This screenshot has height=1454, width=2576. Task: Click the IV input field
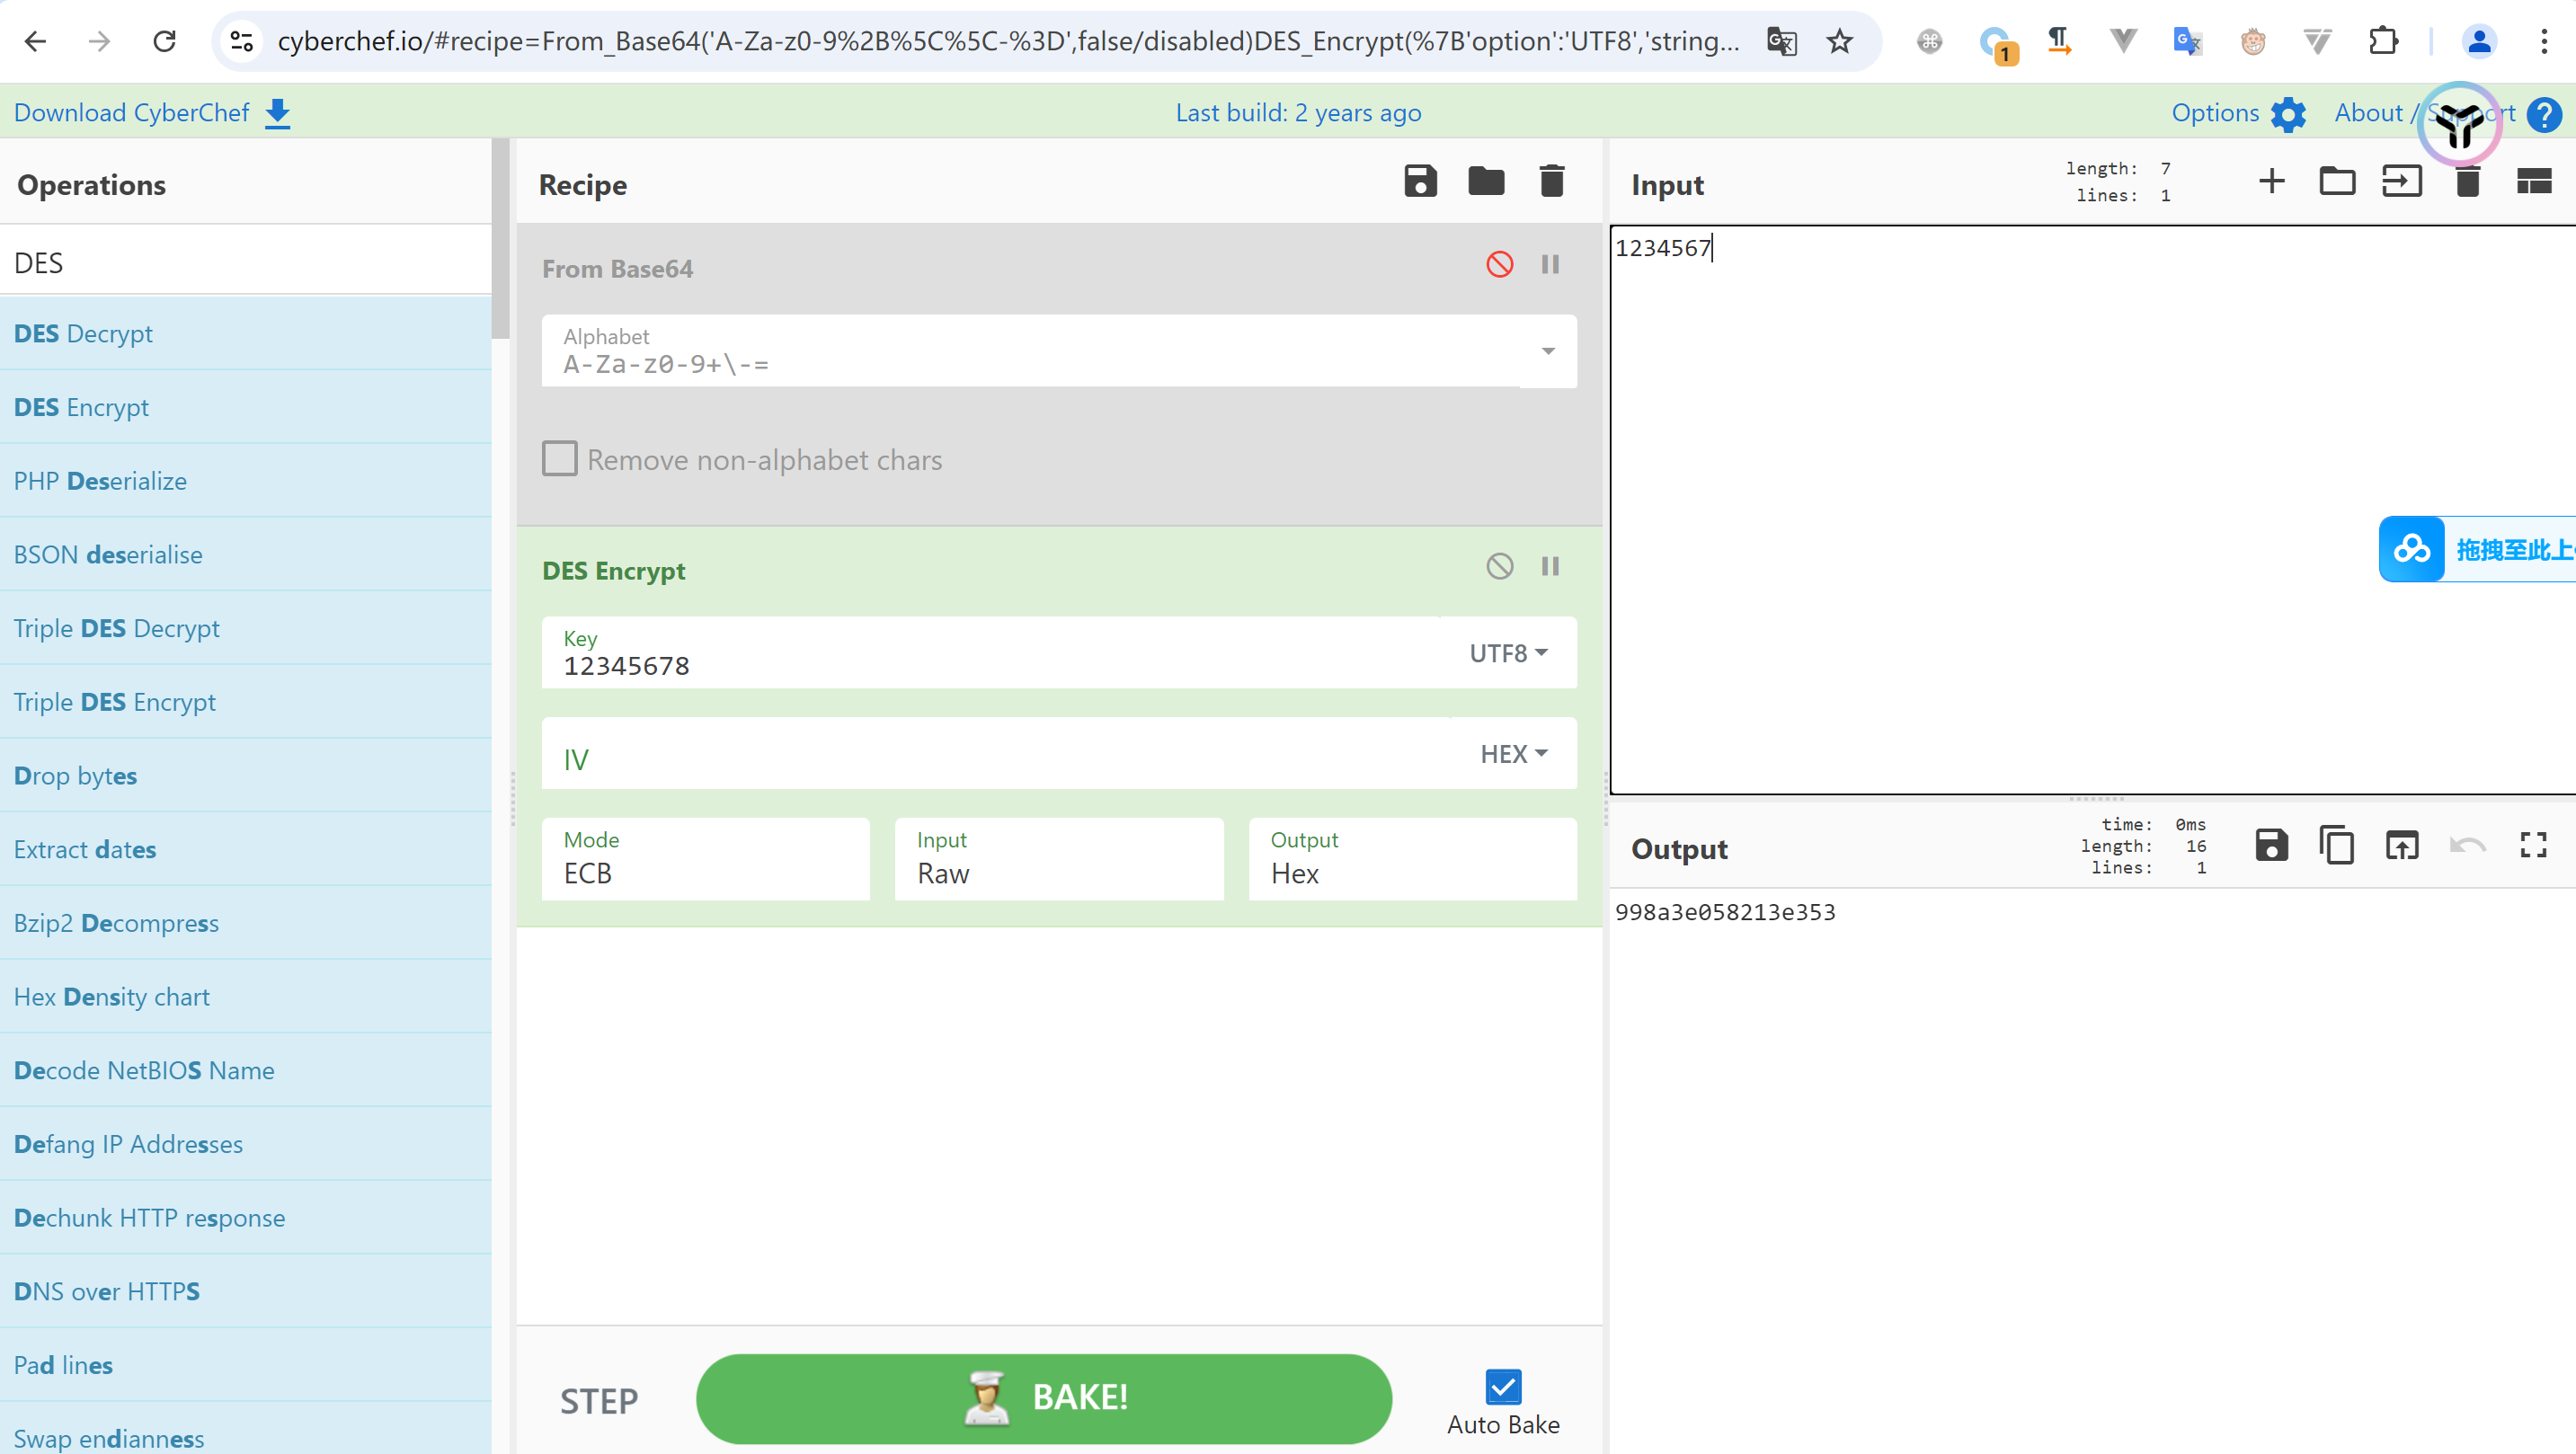coord(995,754)
